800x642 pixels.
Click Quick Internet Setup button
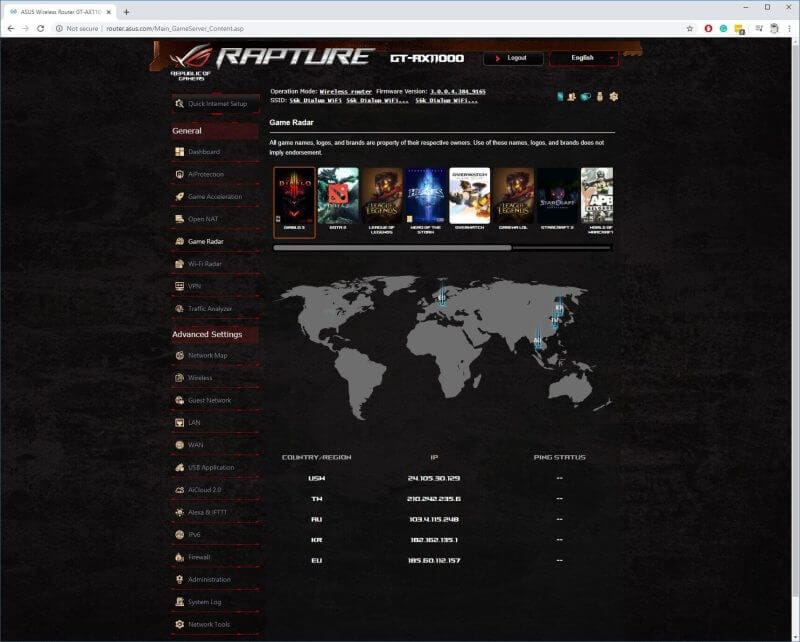216,104
